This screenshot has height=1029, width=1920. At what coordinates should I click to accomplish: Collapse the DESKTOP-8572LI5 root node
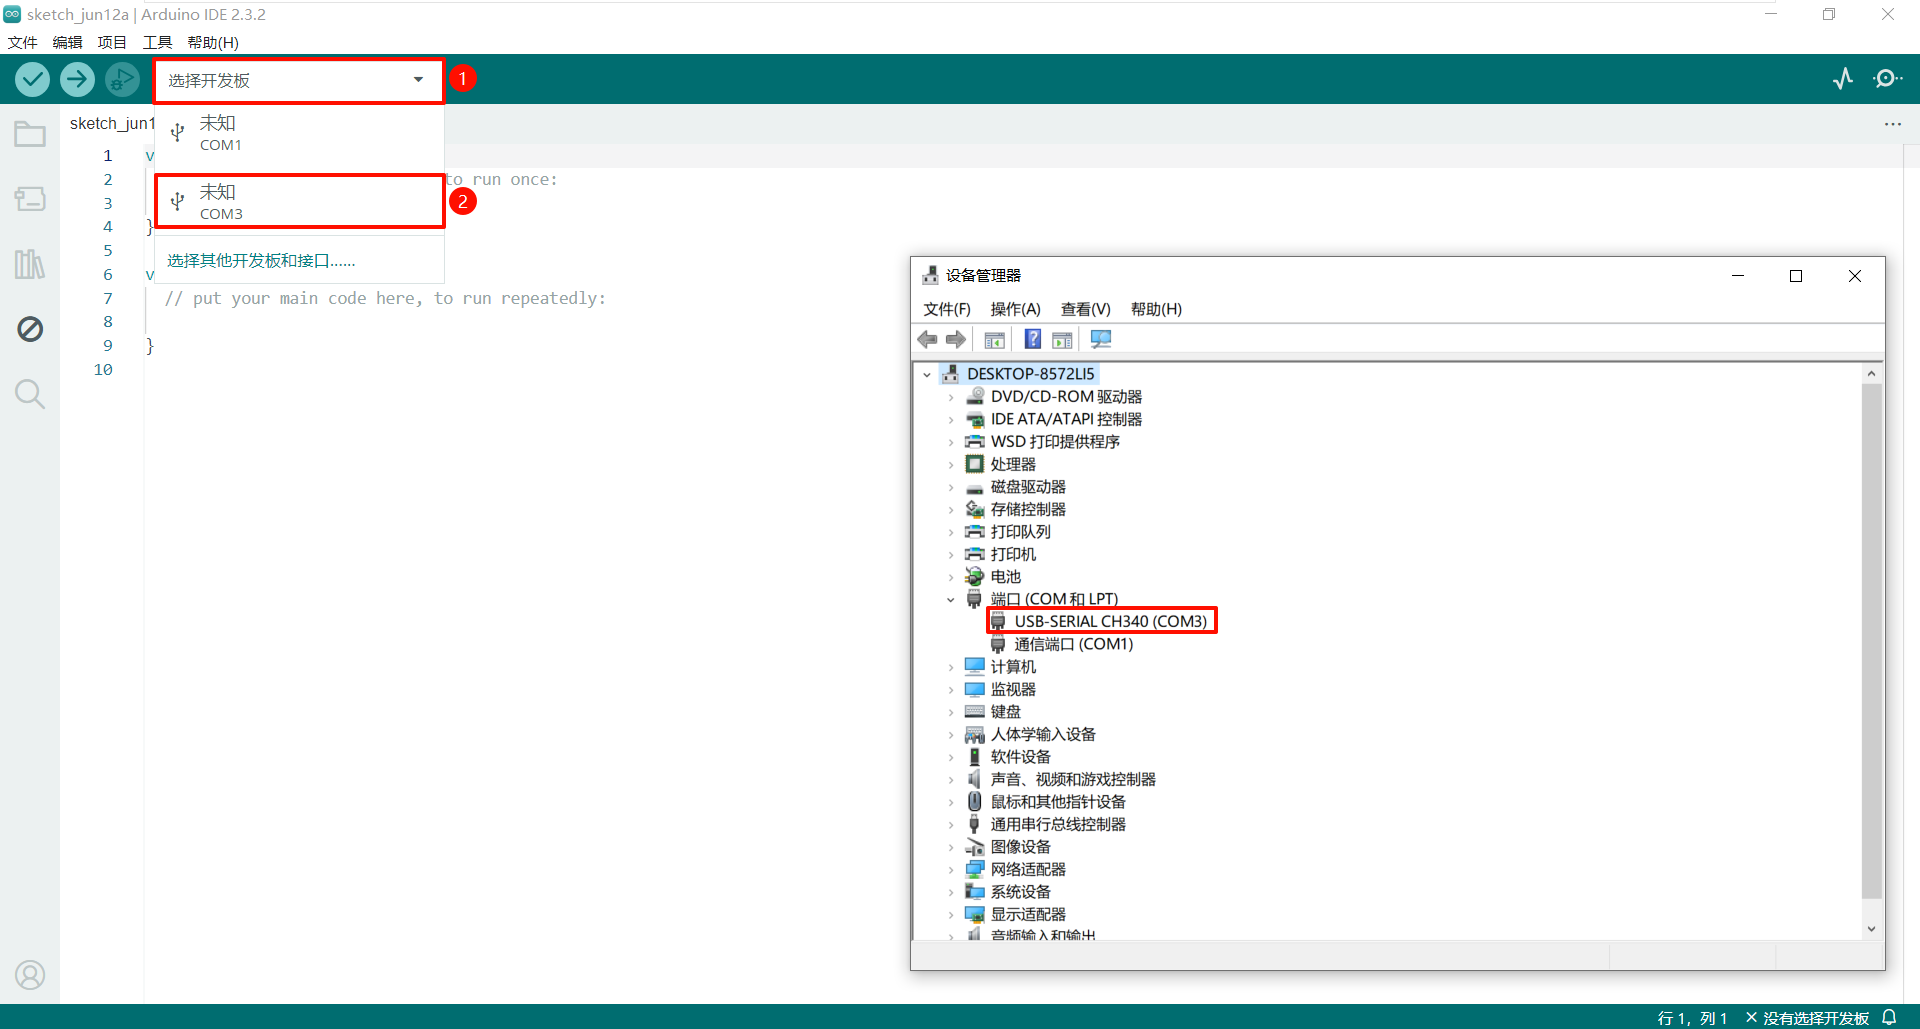pyautogui.click(x=927, y=374)
